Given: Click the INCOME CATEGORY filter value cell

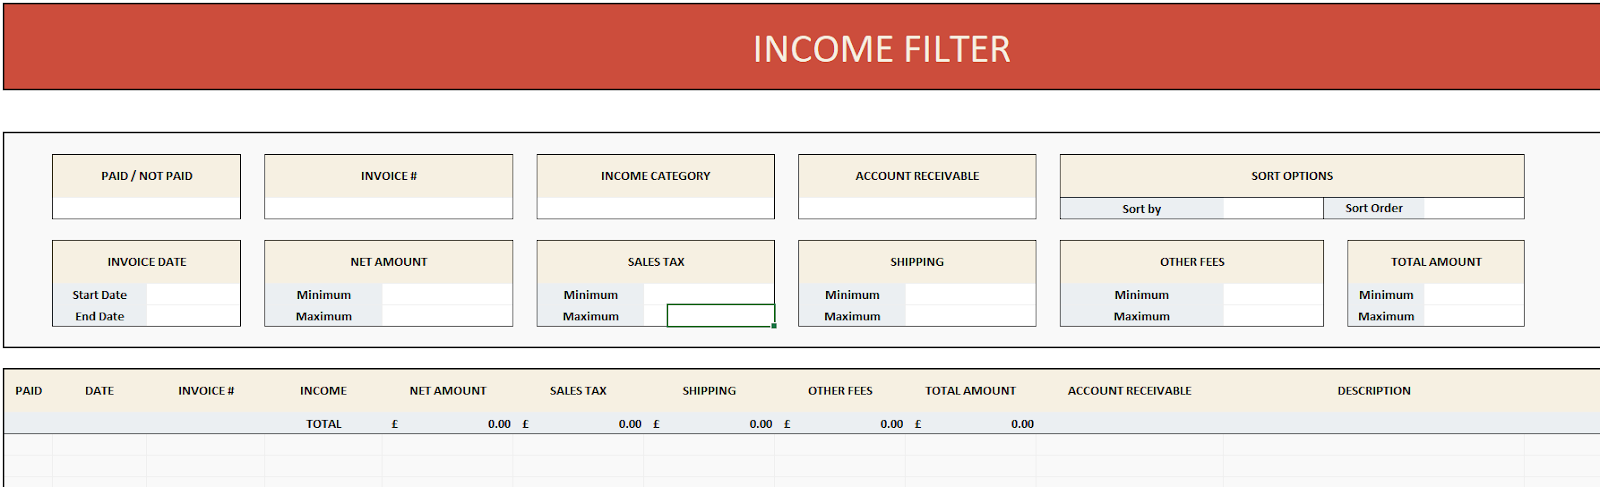Looking at the screenshot, I should (x=655, y=208).
